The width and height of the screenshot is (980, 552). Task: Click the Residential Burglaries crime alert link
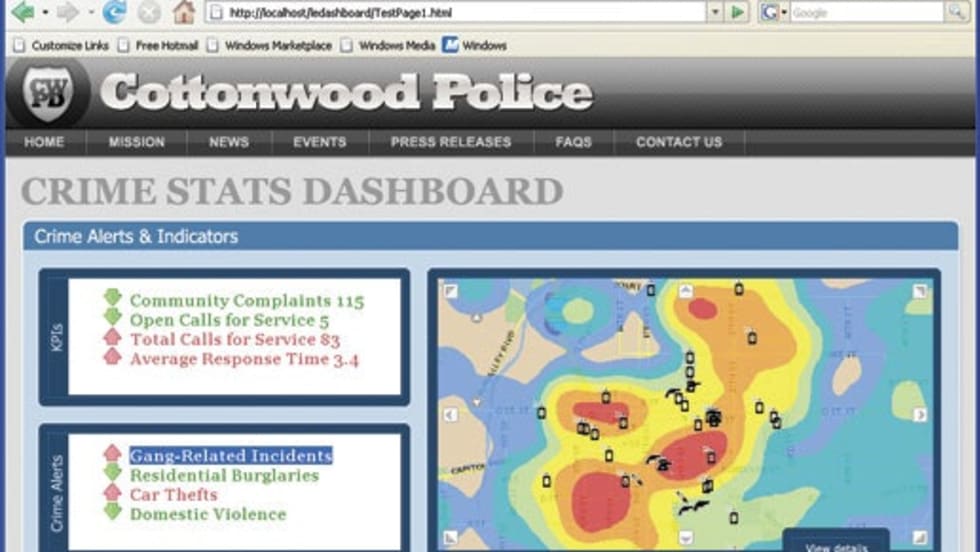[x=224, y=475]
